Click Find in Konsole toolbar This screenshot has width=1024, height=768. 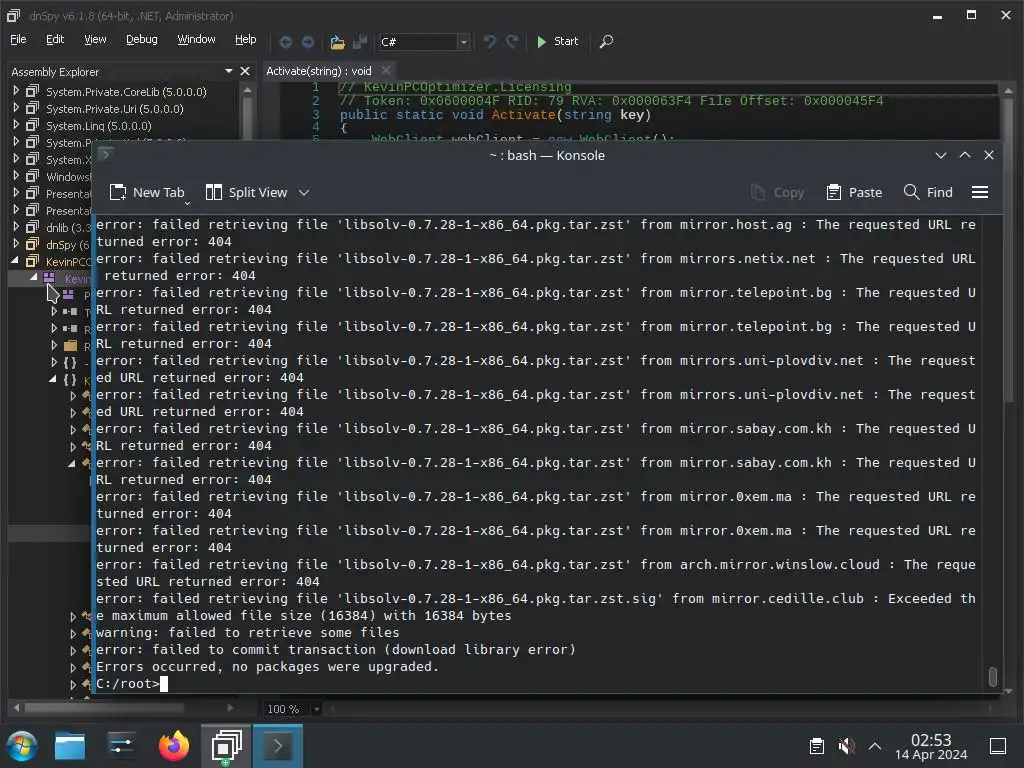point(928,193)
